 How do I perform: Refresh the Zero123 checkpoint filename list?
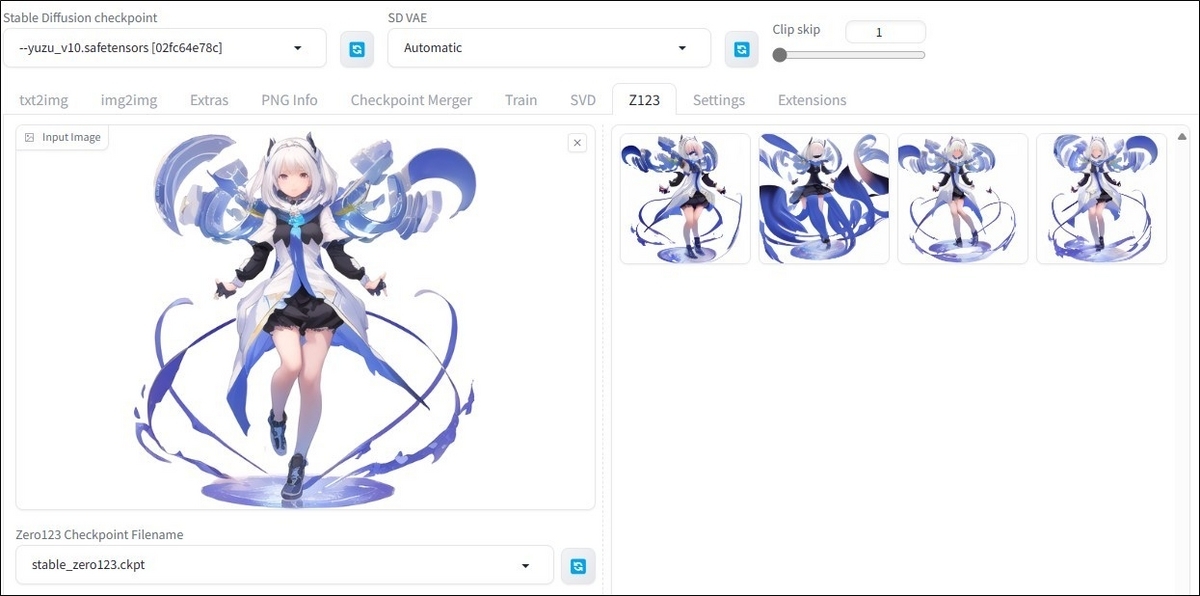(578, 566)
